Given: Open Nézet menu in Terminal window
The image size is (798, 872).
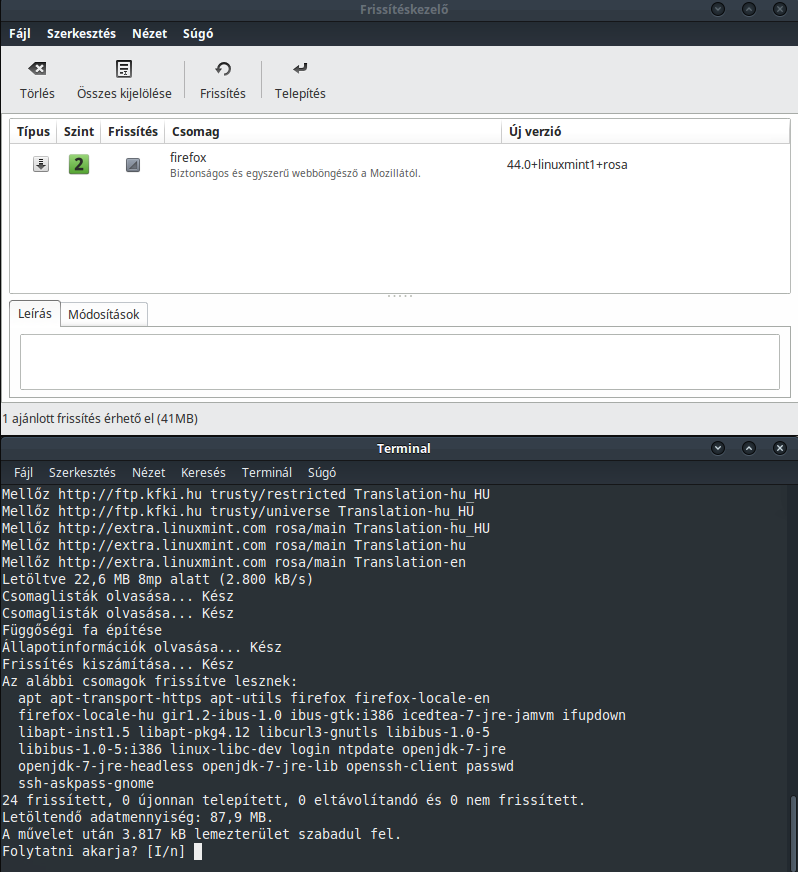Looking at the screenshot, I should click(148, 473).
